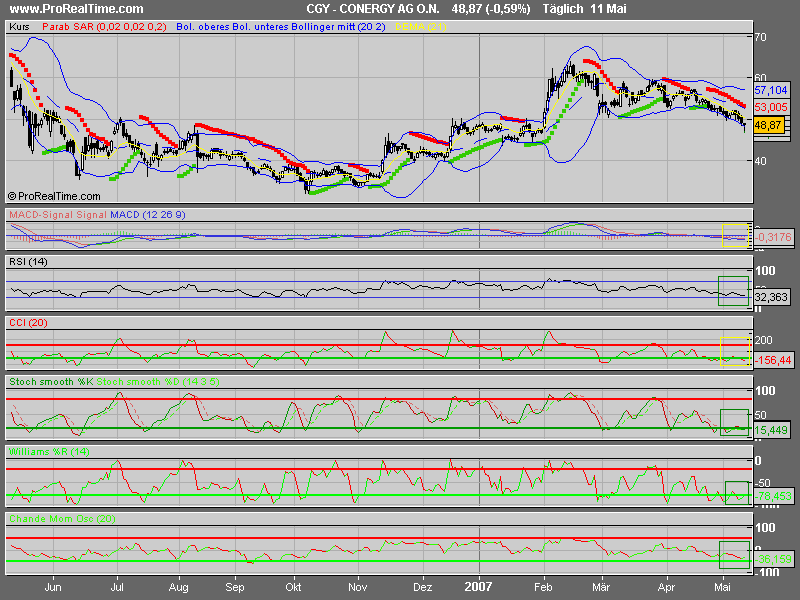The image size is (800, 600).
Task: Click the red 48,87 price tag
Action: pyautogui.click(x=768, y=124)
